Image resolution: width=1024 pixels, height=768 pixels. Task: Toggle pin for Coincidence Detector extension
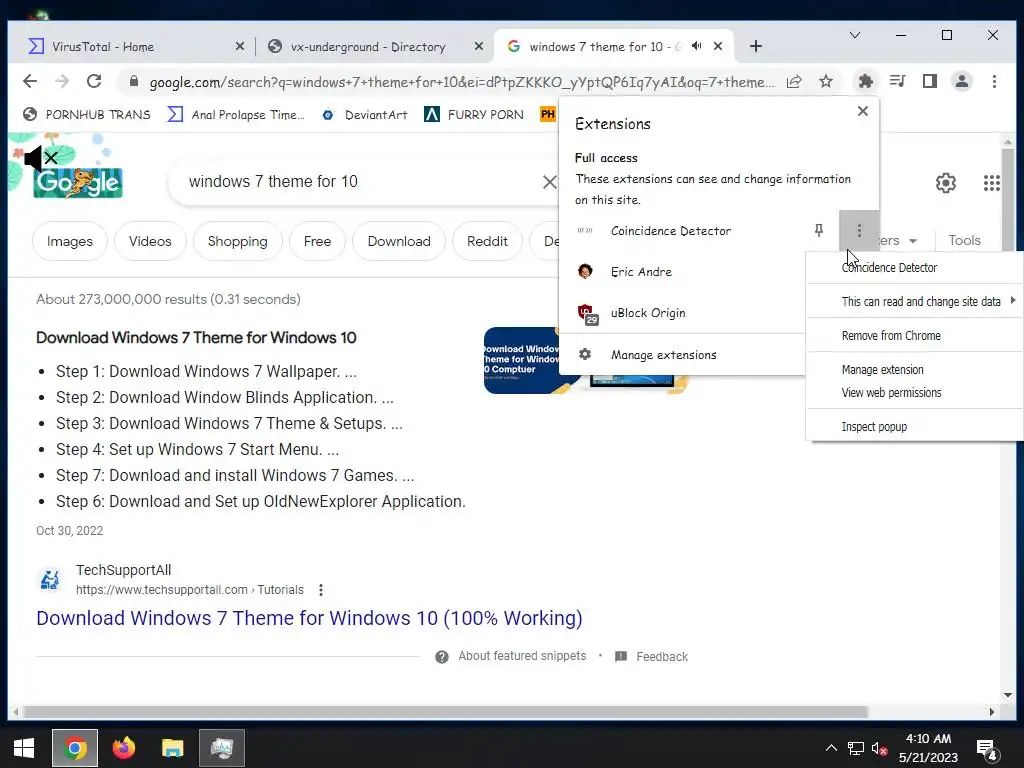point(818,230)
